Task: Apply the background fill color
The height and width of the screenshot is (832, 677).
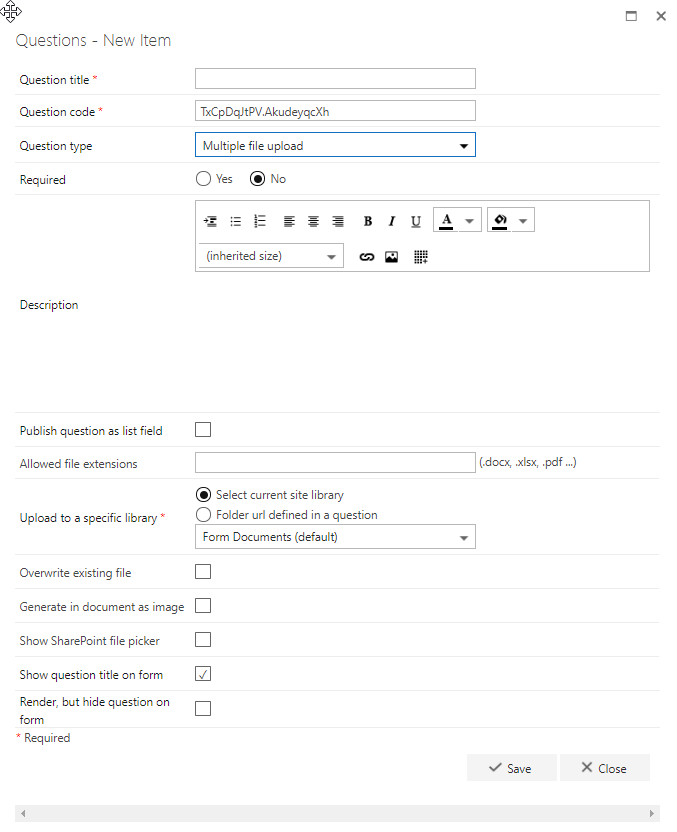Action: click(x=500, y=220)
